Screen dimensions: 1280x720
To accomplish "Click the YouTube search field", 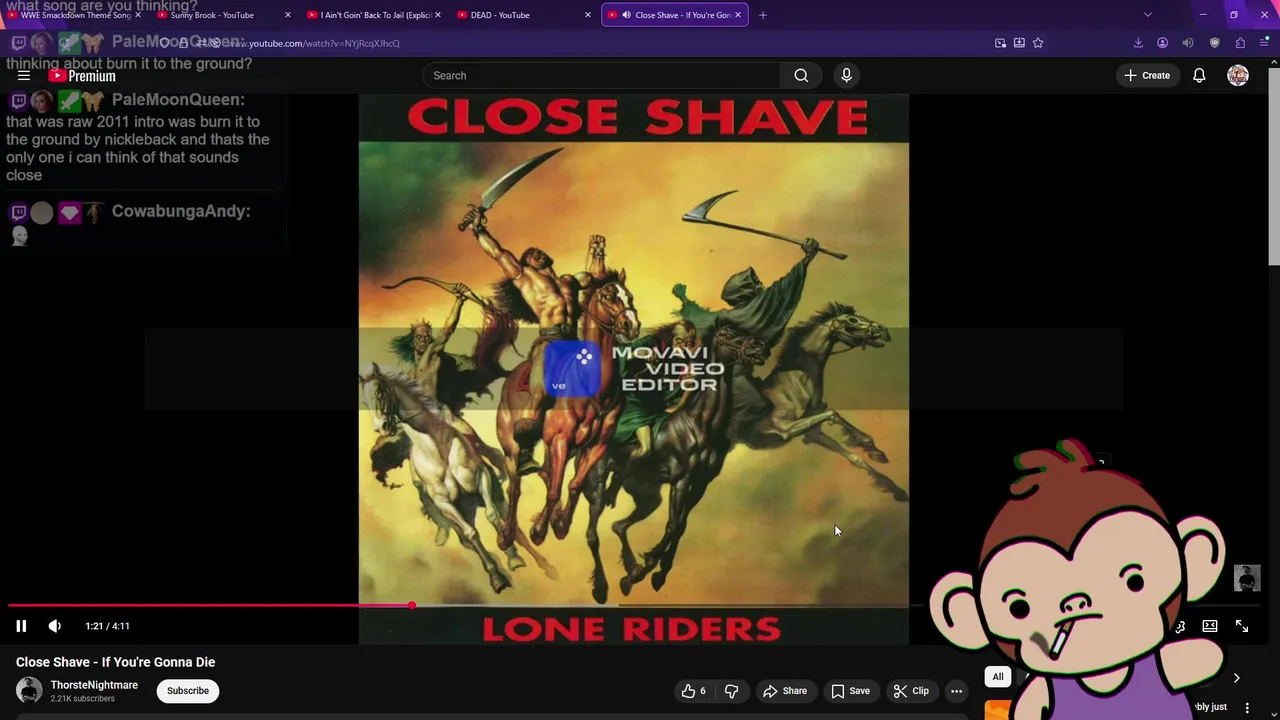I will (602, 75).
